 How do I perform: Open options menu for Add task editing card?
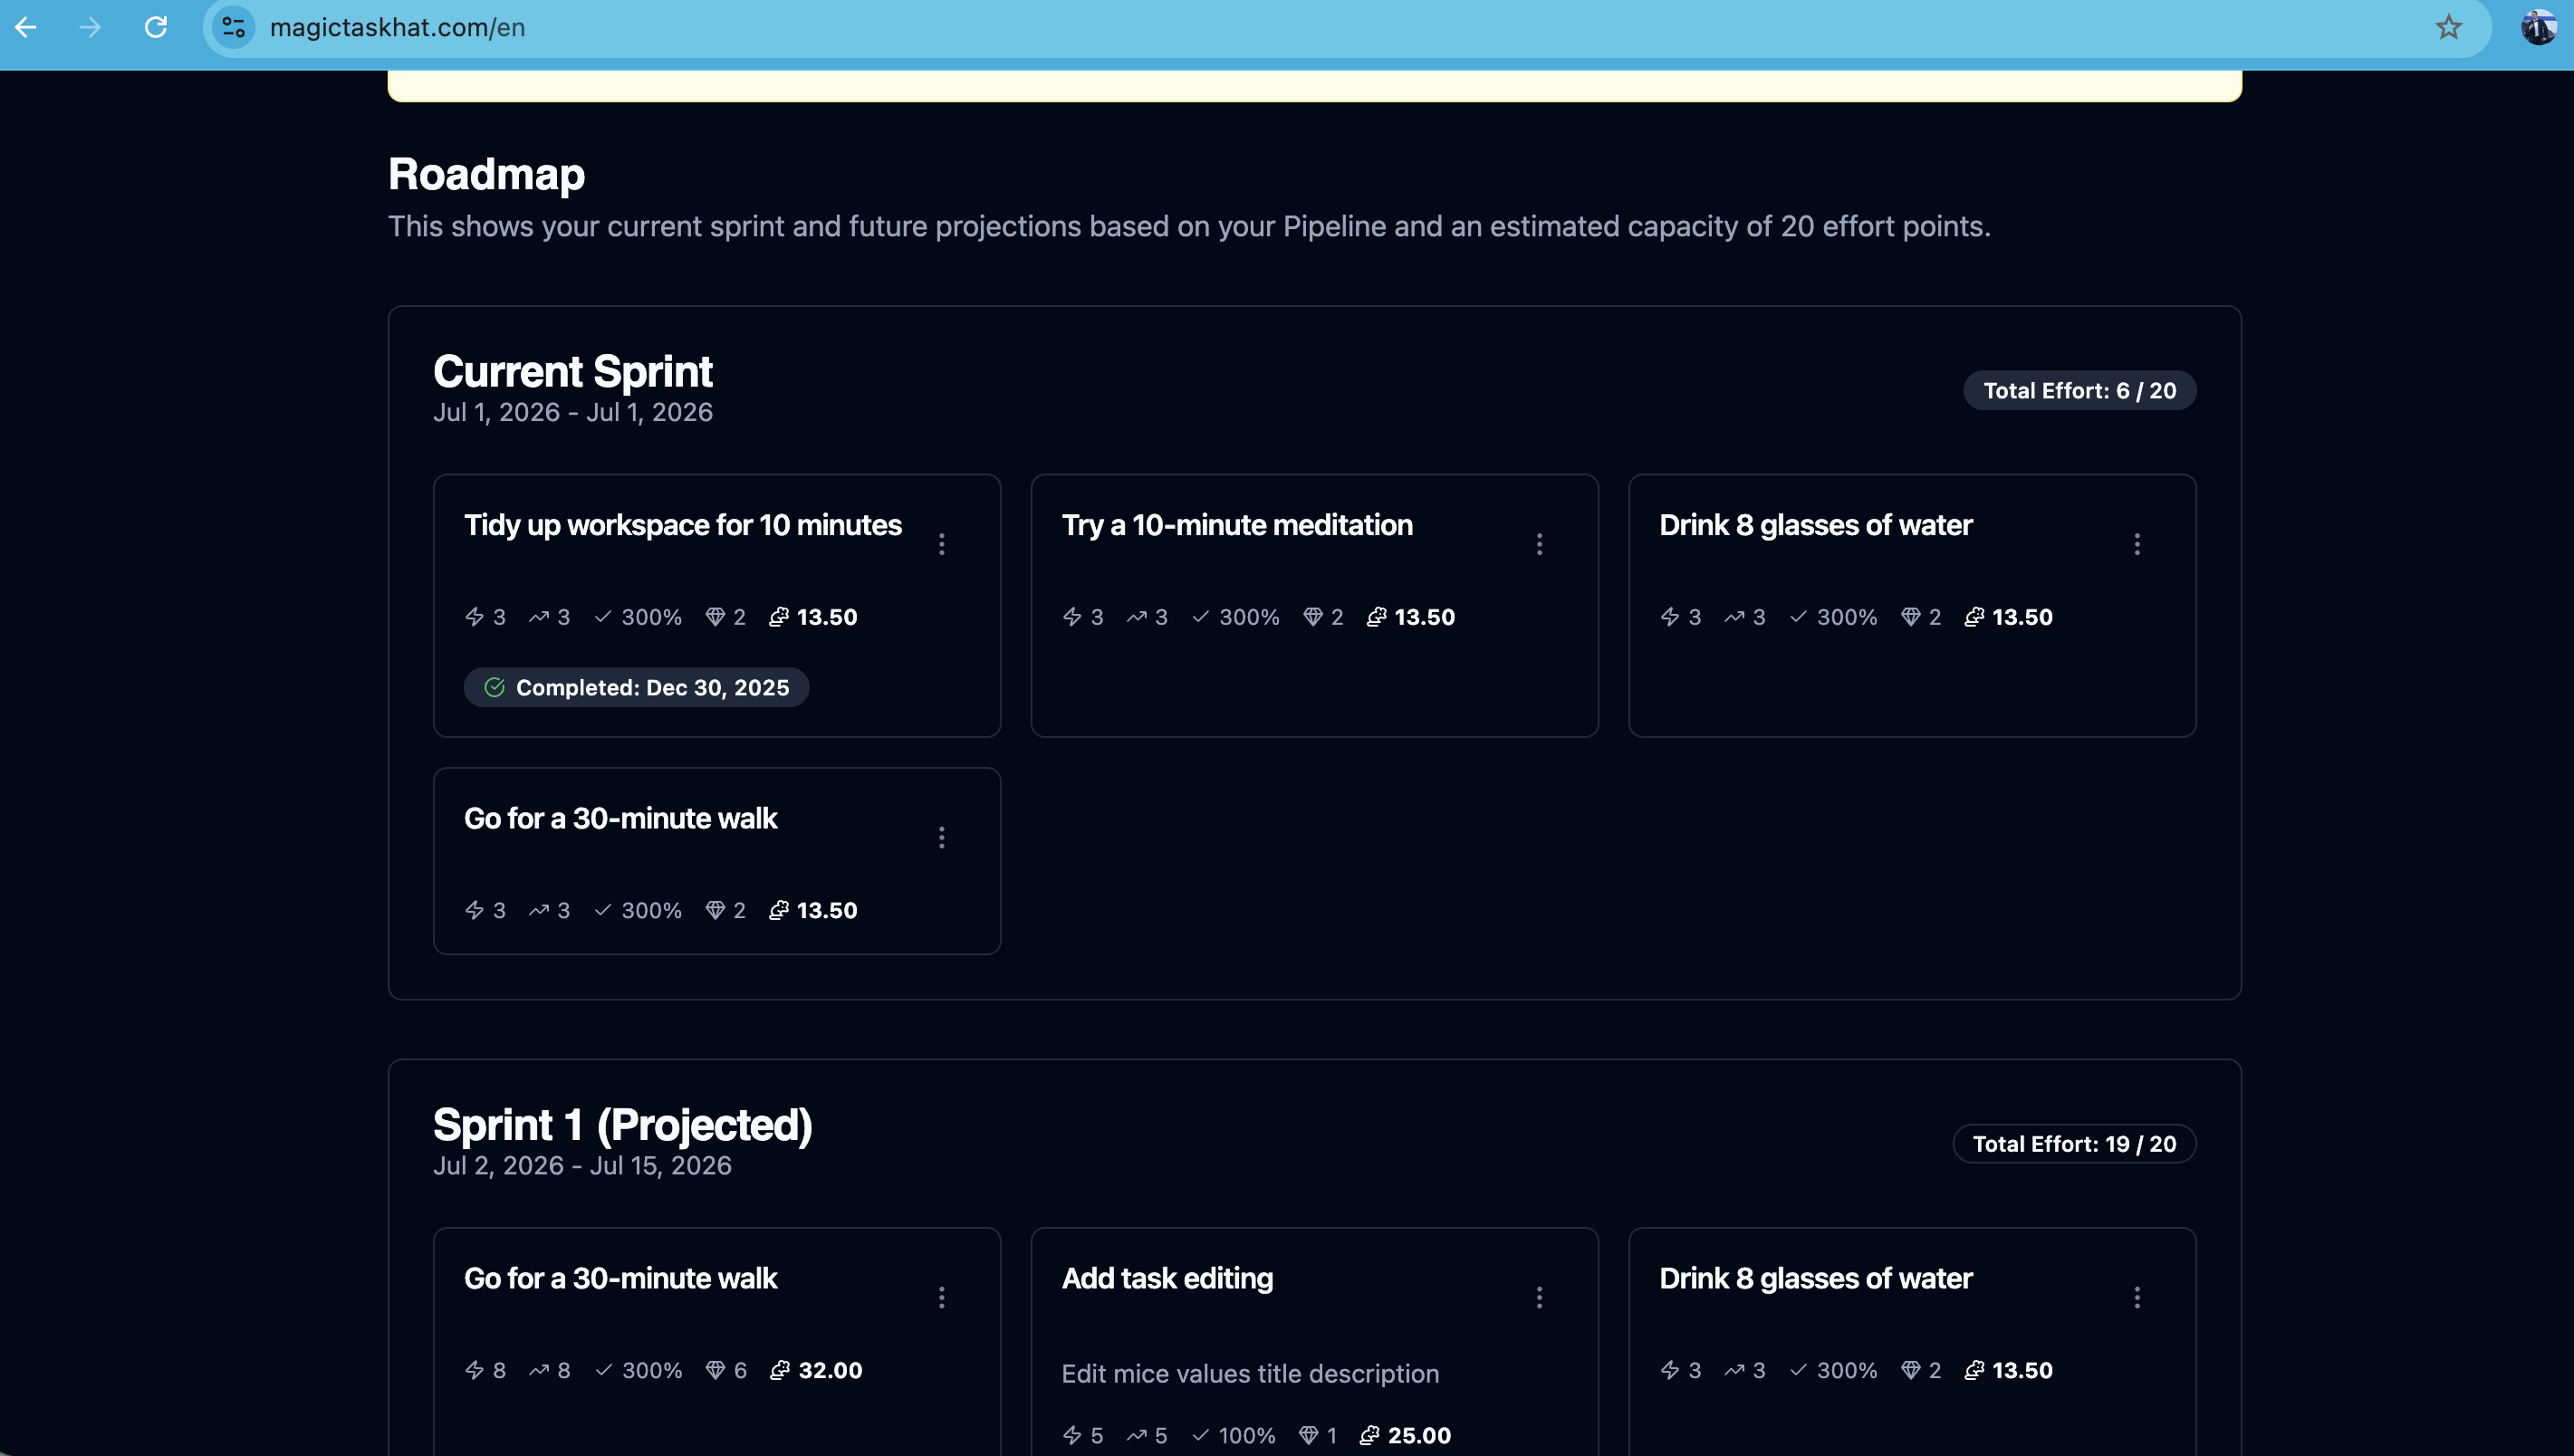[1539, 1297]
